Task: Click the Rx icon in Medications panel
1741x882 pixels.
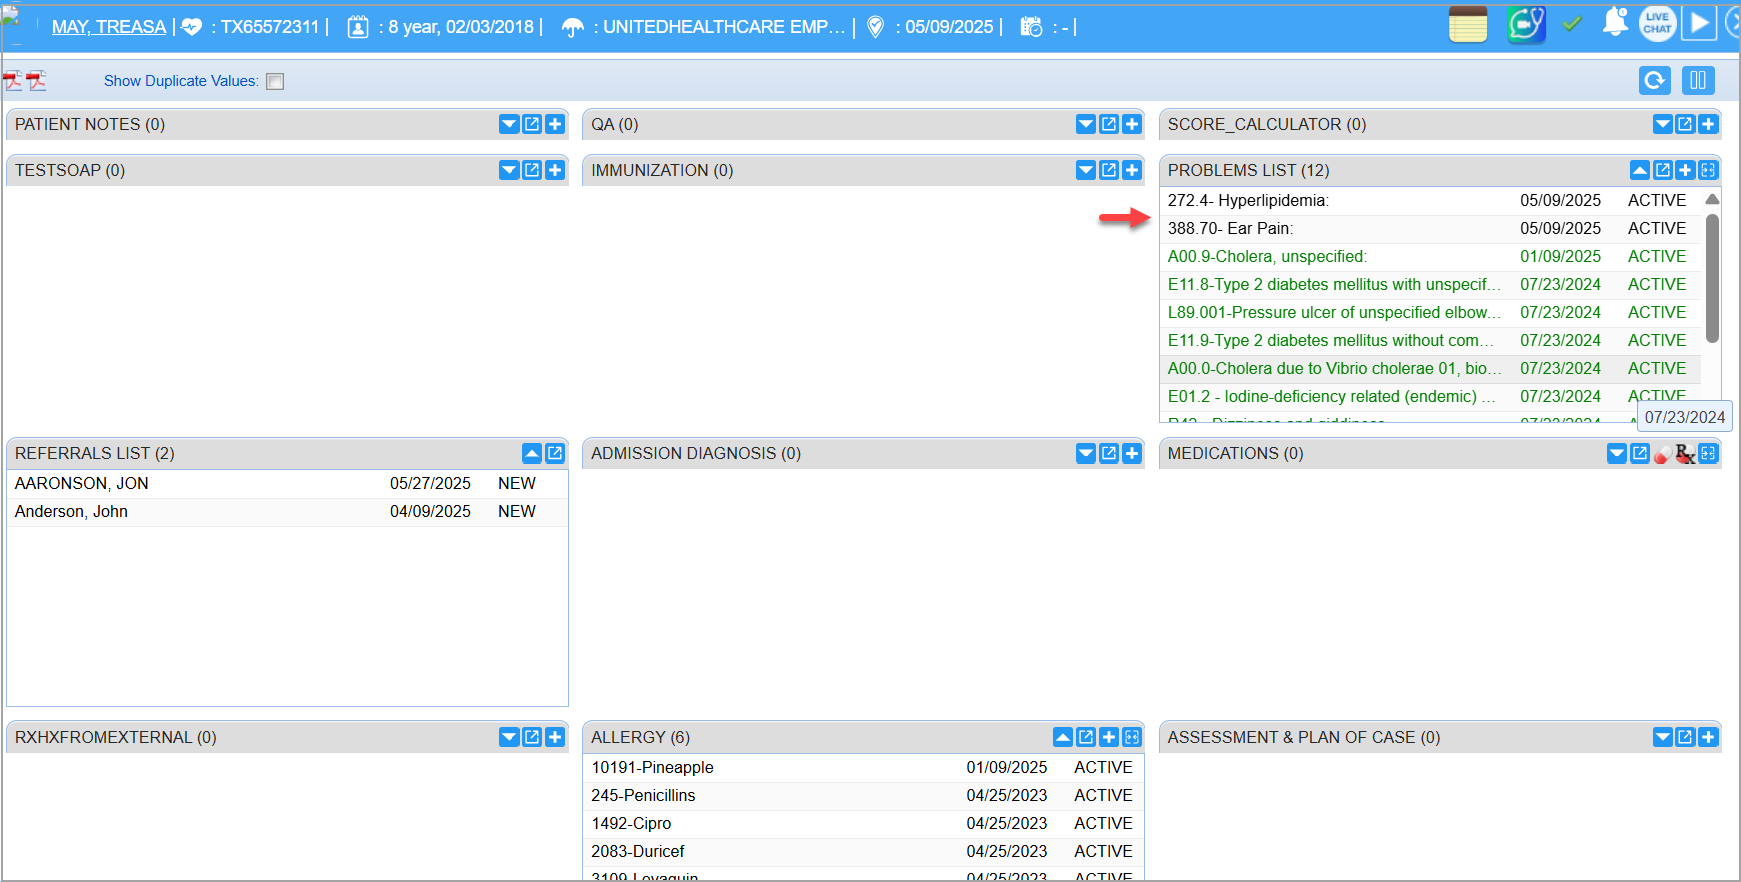Action: tap(1685, 454)
